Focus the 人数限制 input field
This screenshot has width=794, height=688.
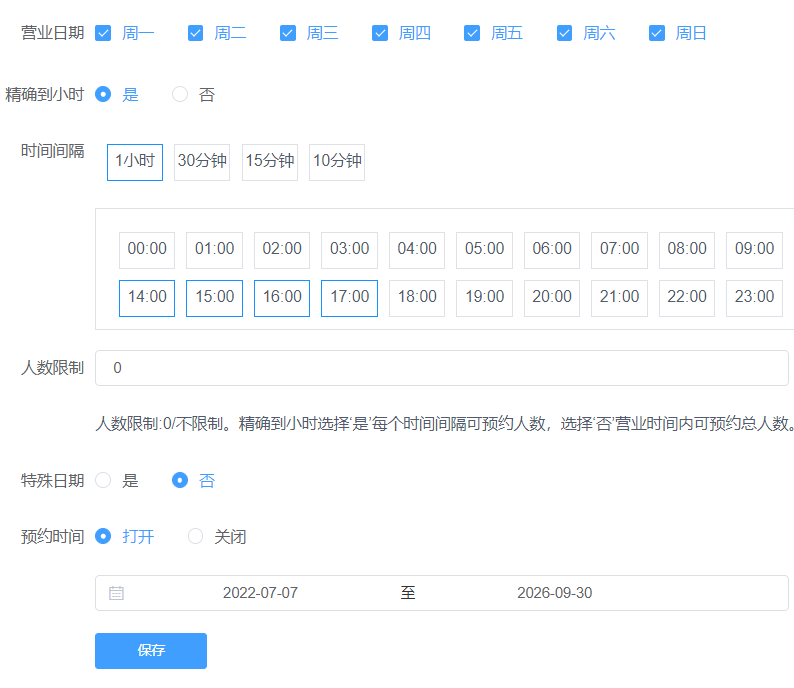(x=442, y=368)
